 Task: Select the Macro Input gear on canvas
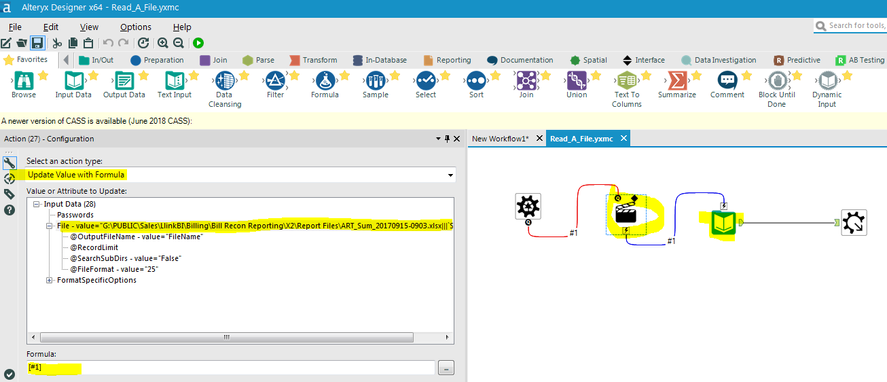tap(528, 206)
